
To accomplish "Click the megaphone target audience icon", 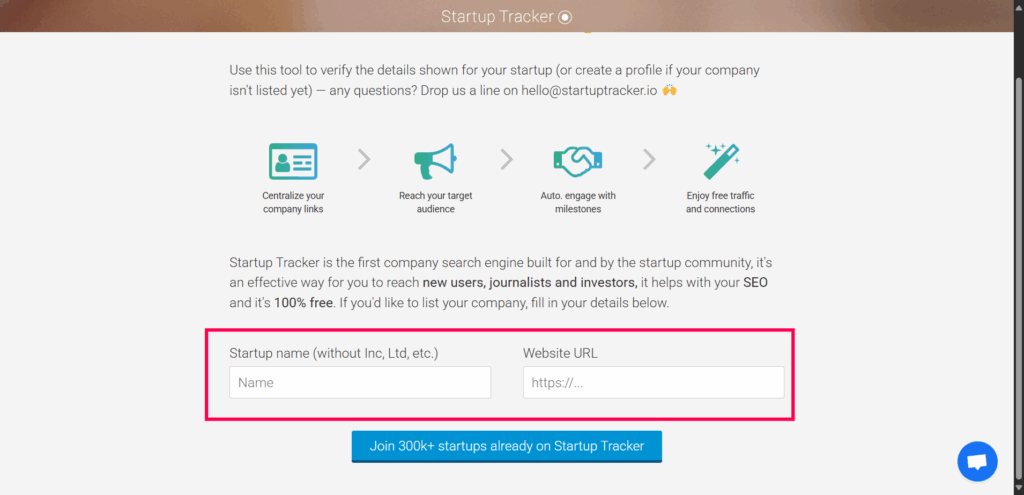I will click(x=435, y=161).
